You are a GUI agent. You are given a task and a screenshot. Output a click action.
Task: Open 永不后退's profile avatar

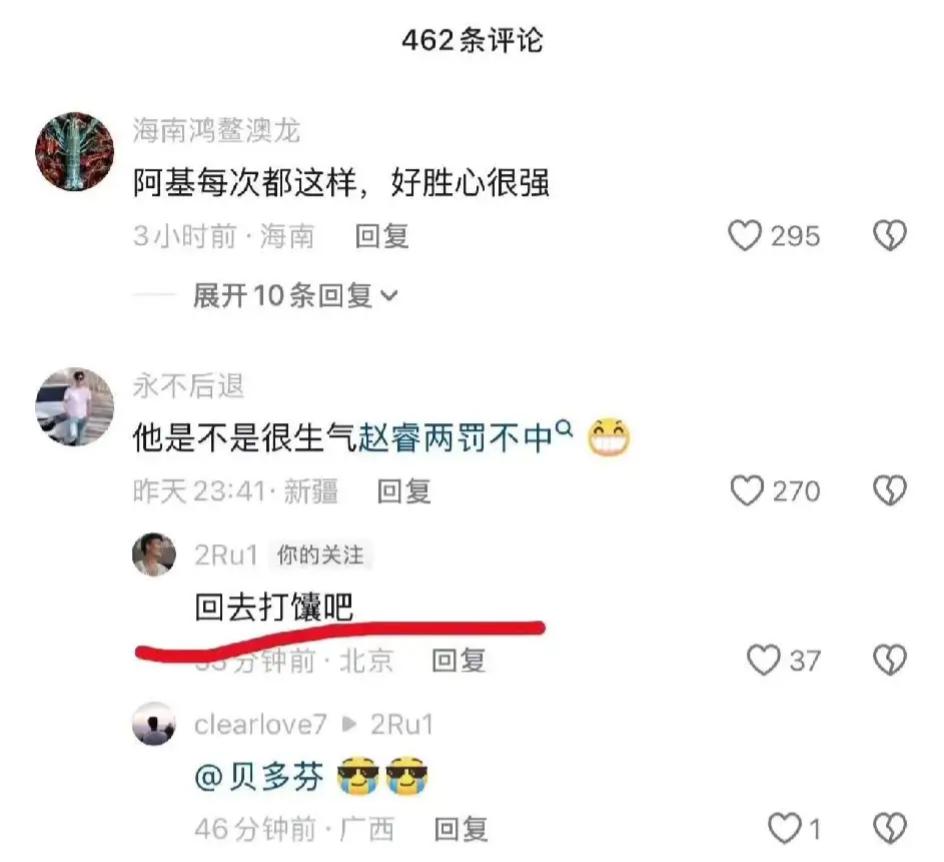[75, 406]
